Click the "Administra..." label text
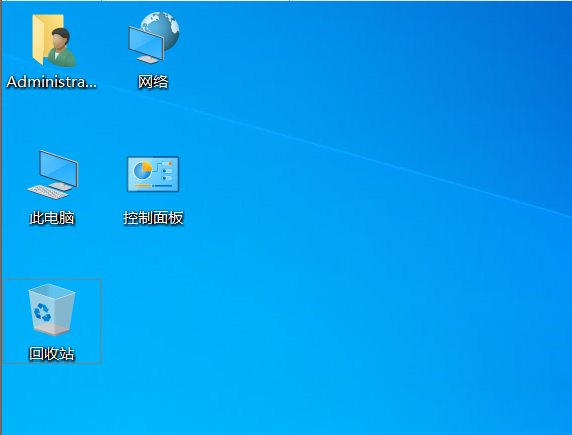Screen dimensions: 572x435 coord(51,82)
